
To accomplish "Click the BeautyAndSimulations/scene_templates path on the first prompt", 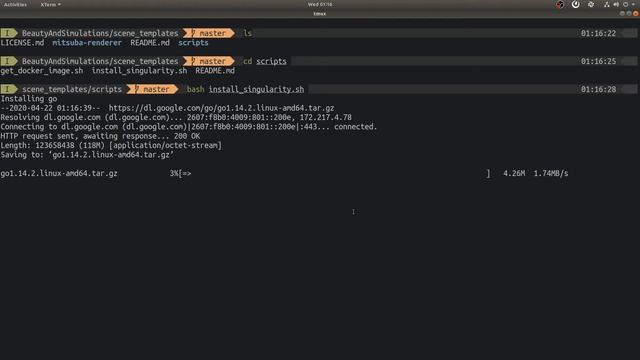I will 100,33.
